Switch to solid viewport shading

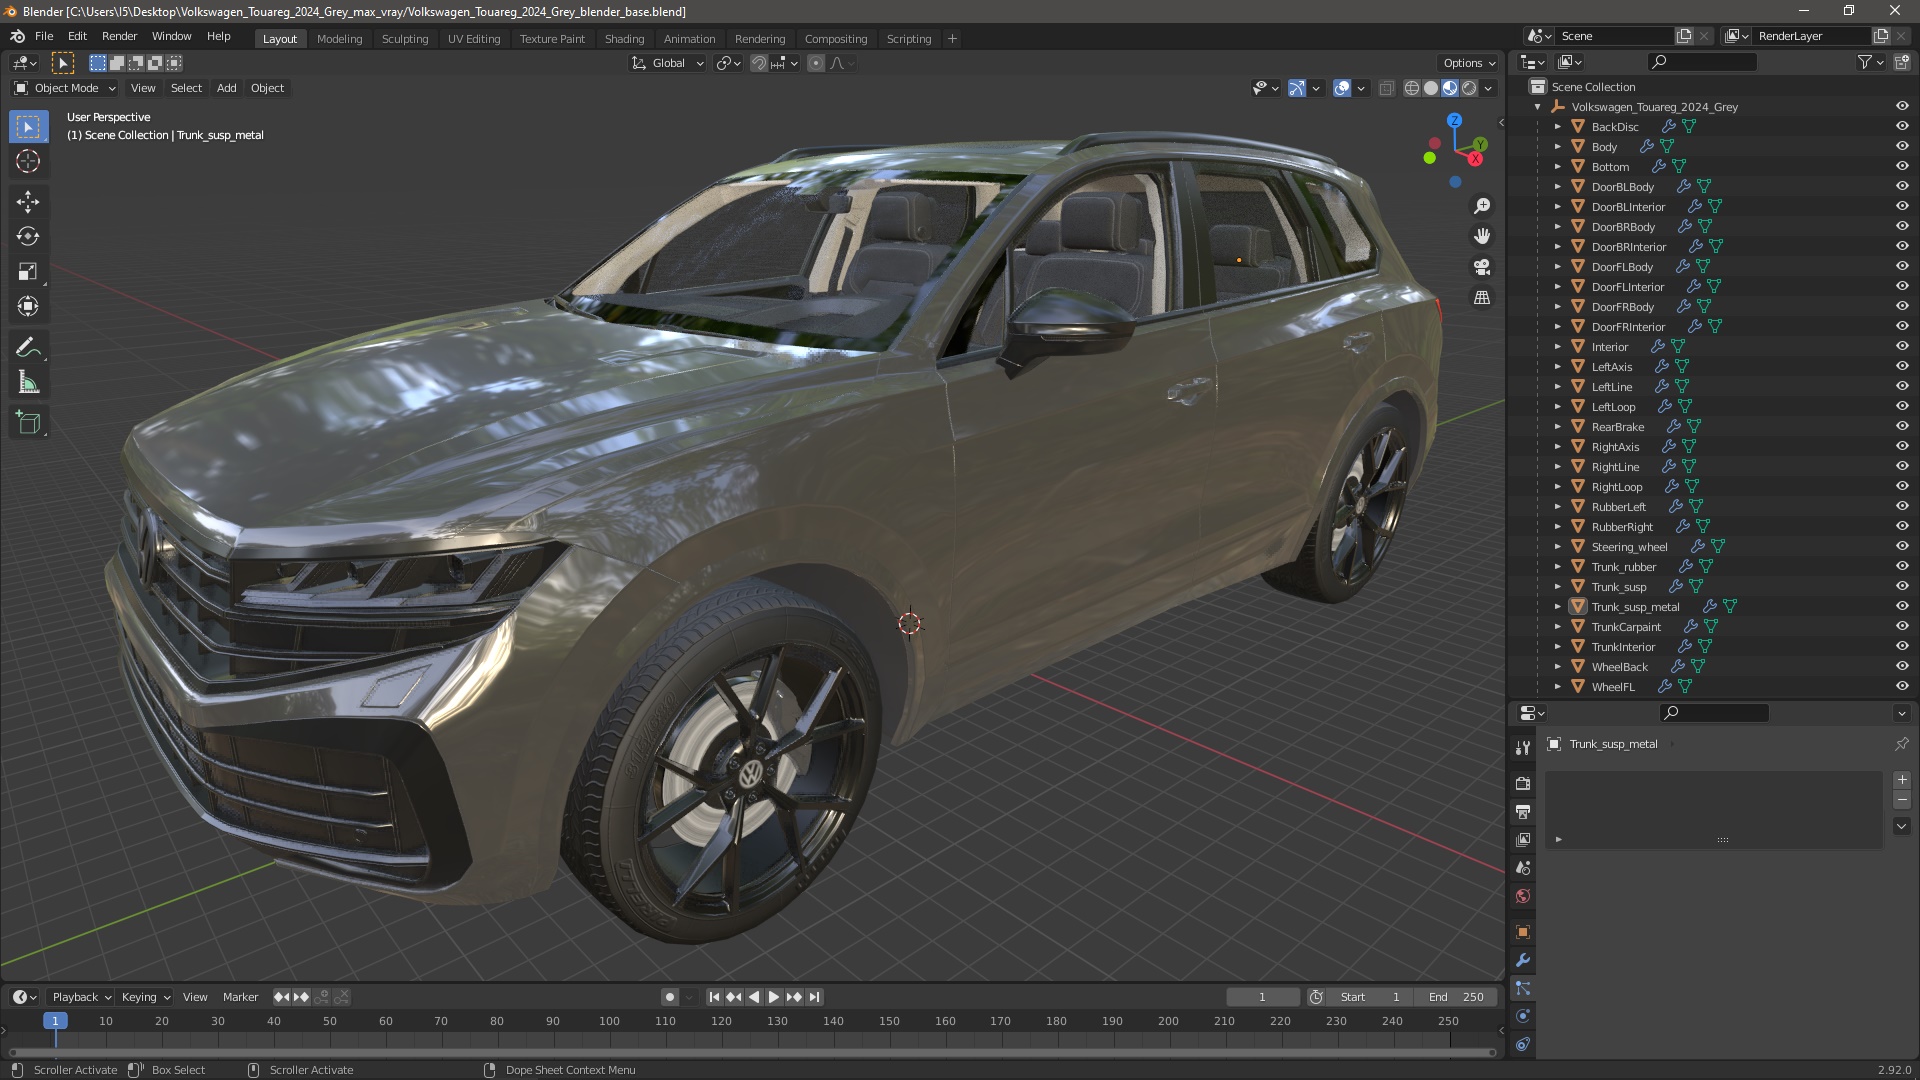(x=1431, y=88)
